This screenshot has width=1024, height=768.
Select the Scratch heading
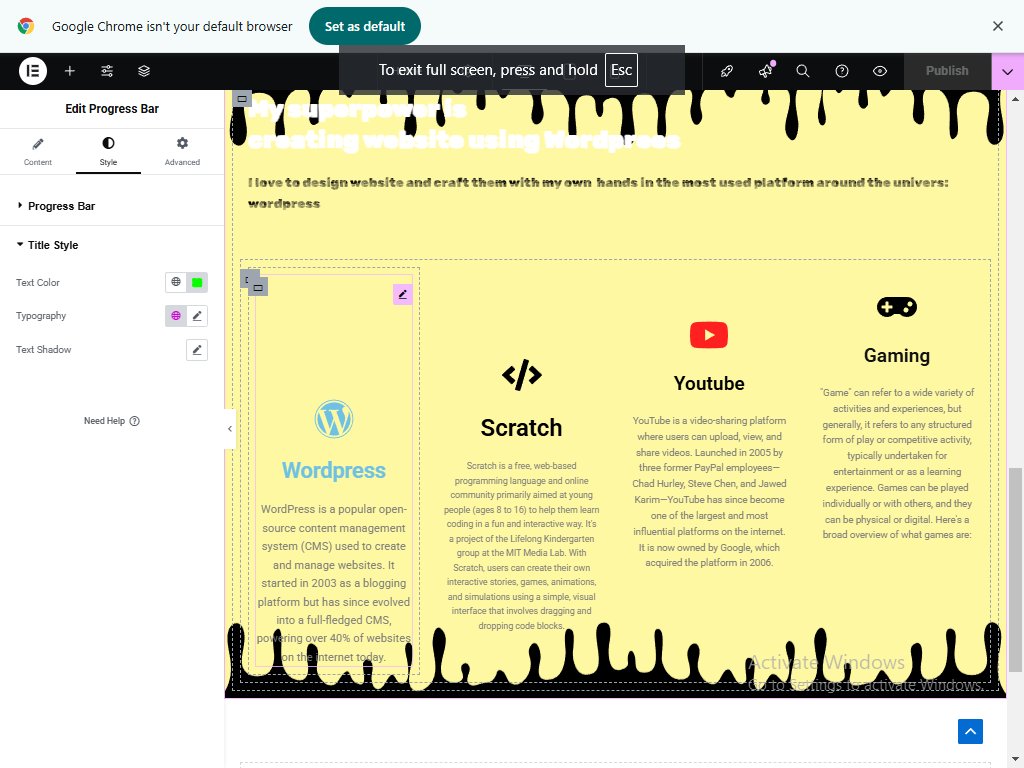[x=521, y=428]
